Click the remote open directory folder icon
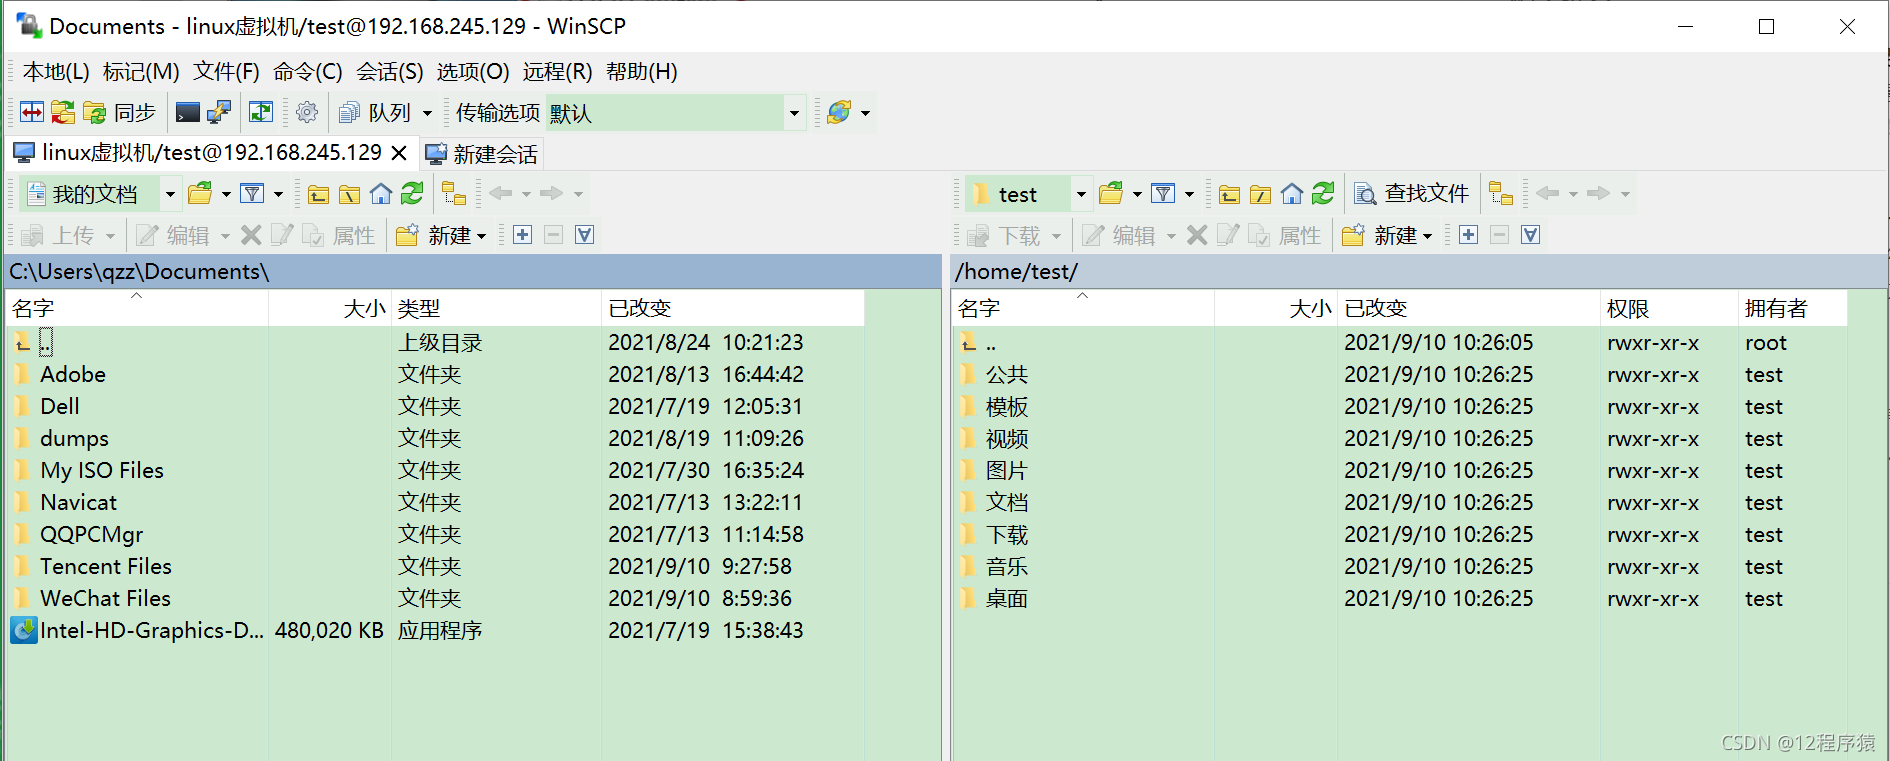This screenshot has height=761, width=1890. pos(1112,193)
